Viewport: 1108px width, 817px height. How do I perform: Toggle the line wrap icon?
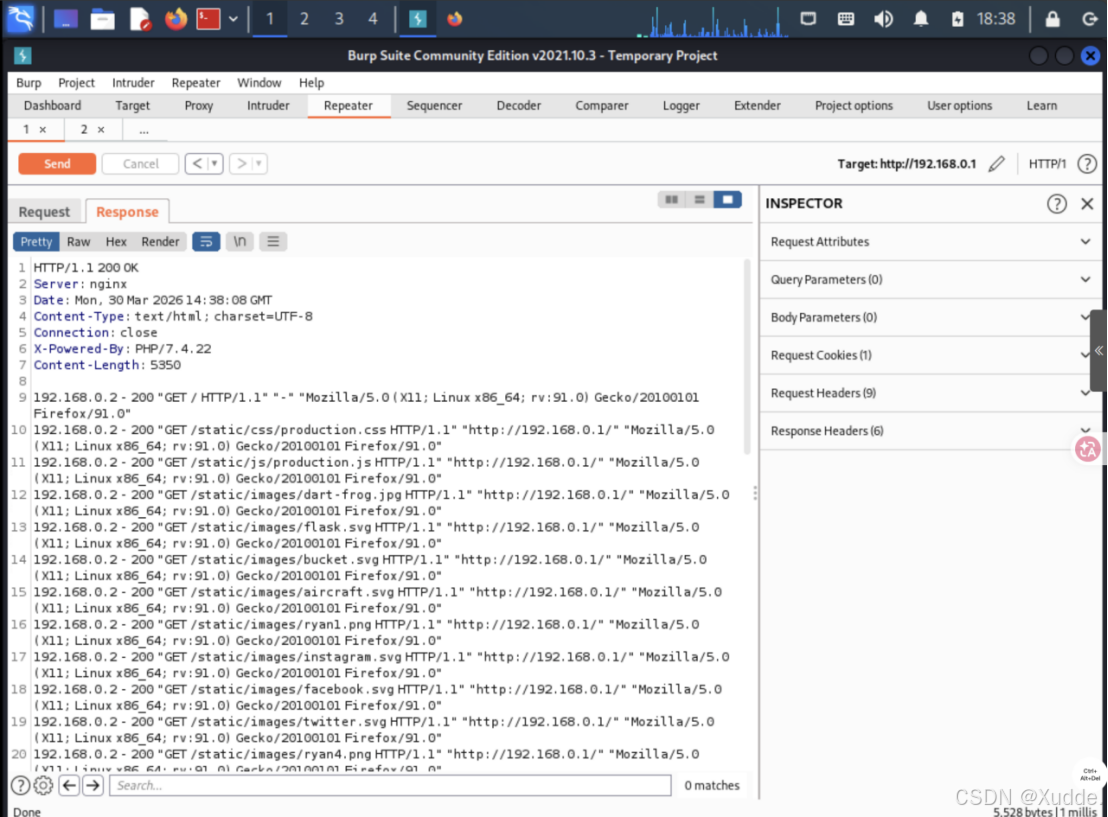(206, 242)
